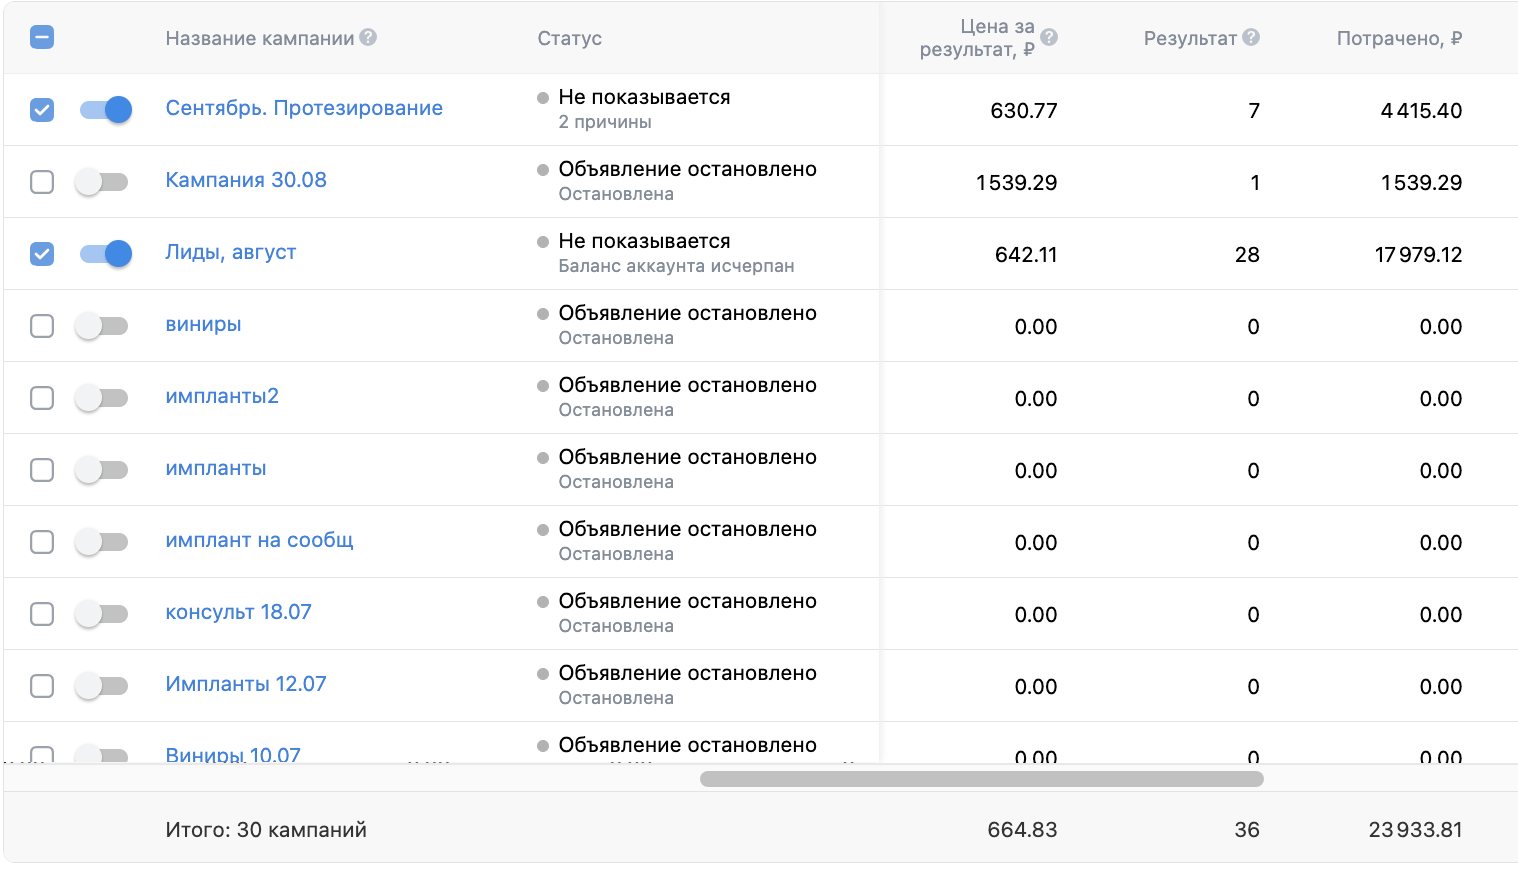Image resolution: width=1518 pixels, height=870 pixels.
Task: Open the имплант на сообщ link
Action: [259, 540]
